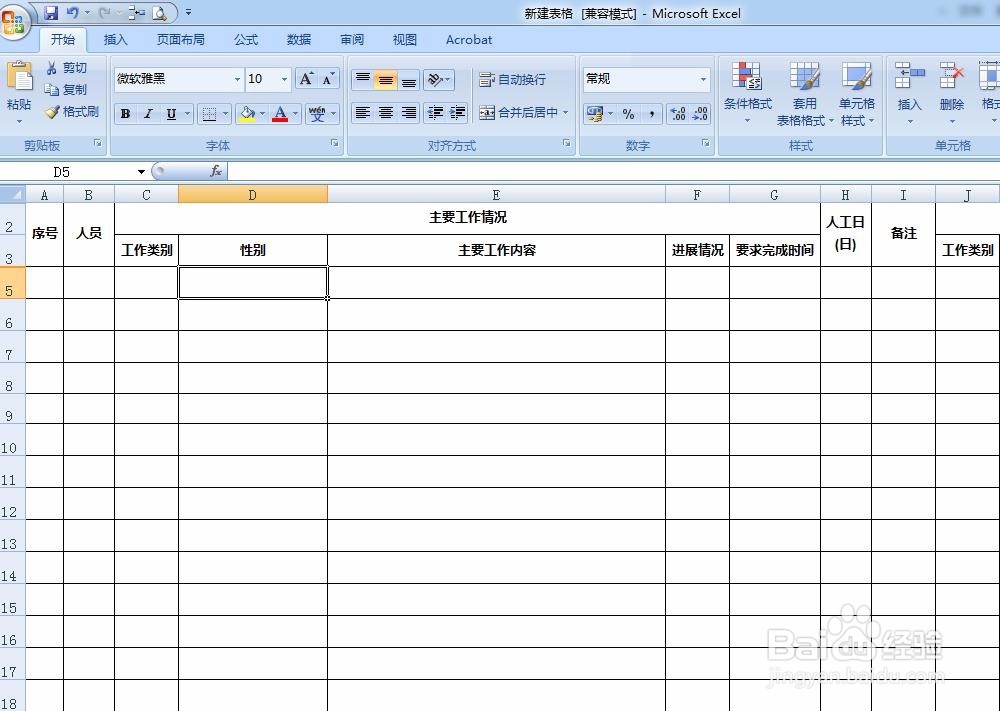
Task: Switch to the 数据 tab
Action: pyautogui.click(x=298, y=40)
